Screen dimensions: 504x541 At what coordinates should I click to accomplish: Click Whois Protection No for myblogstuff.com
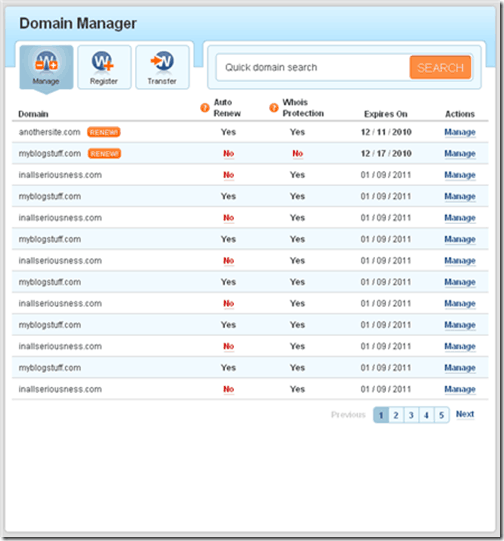(x=298, y=154)
